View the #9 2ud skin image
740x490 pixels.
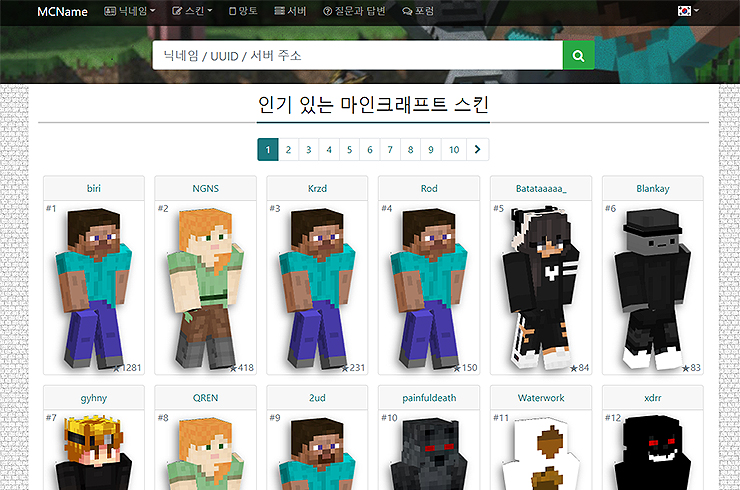pyautogui.click(x=317, y=453)
